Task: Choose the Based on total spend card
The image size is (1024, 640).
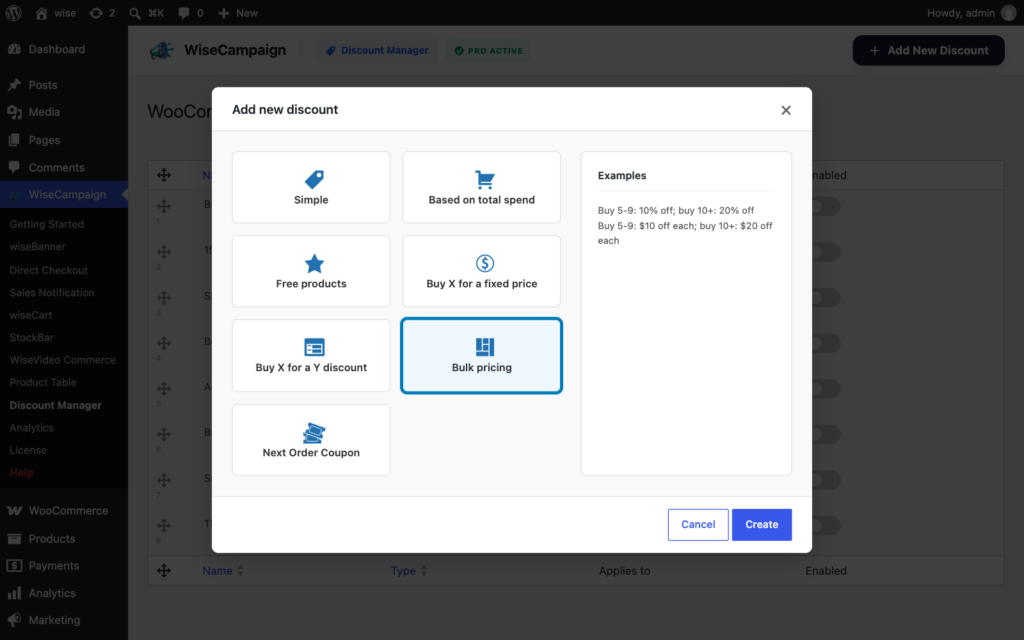Action: 481,187
